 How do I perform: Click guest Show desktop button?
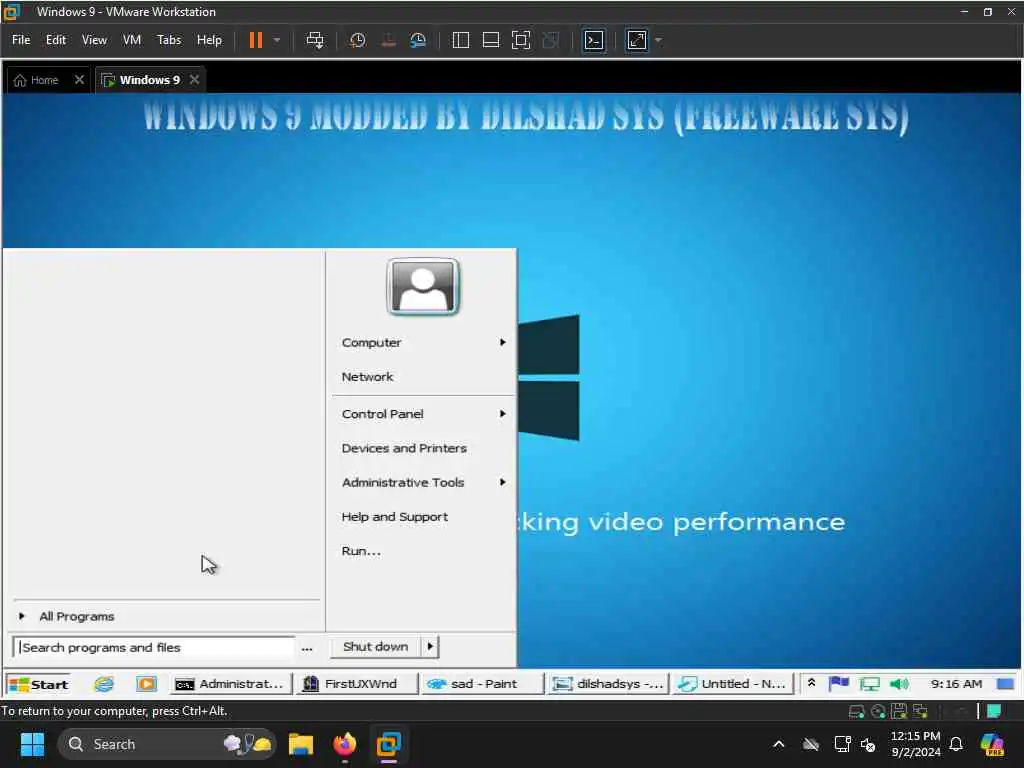pyautogui.click(x=1005, y=684)
